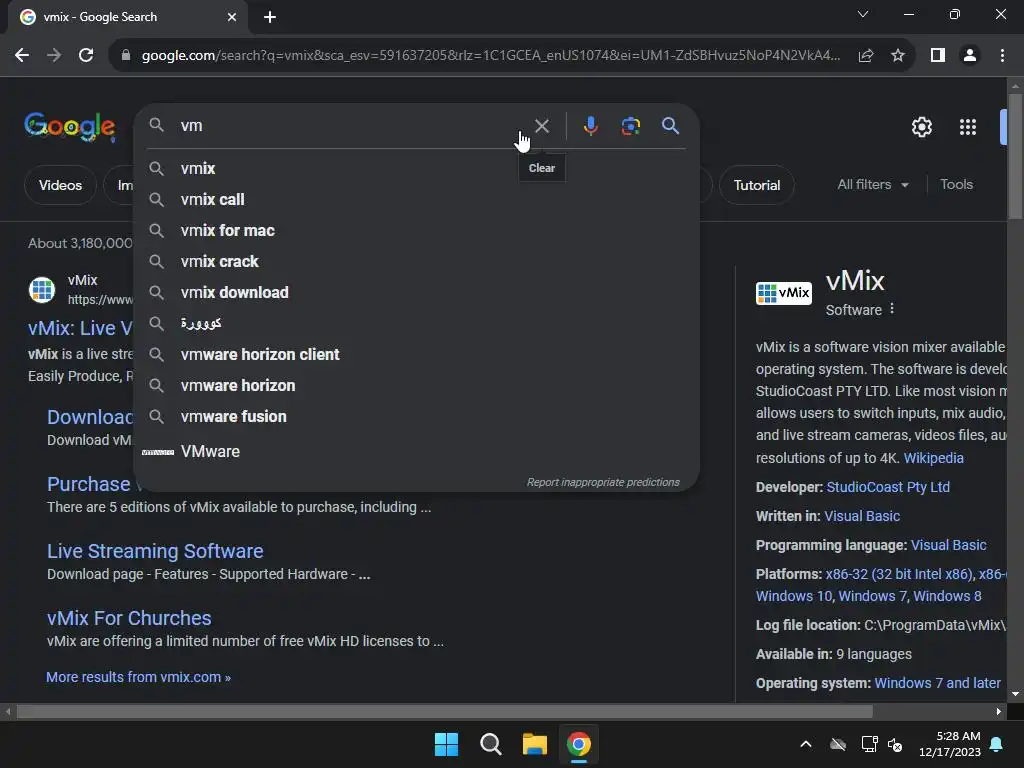Open the tab search chevron
Screen dimensions: 1024x768
[863, 14]
